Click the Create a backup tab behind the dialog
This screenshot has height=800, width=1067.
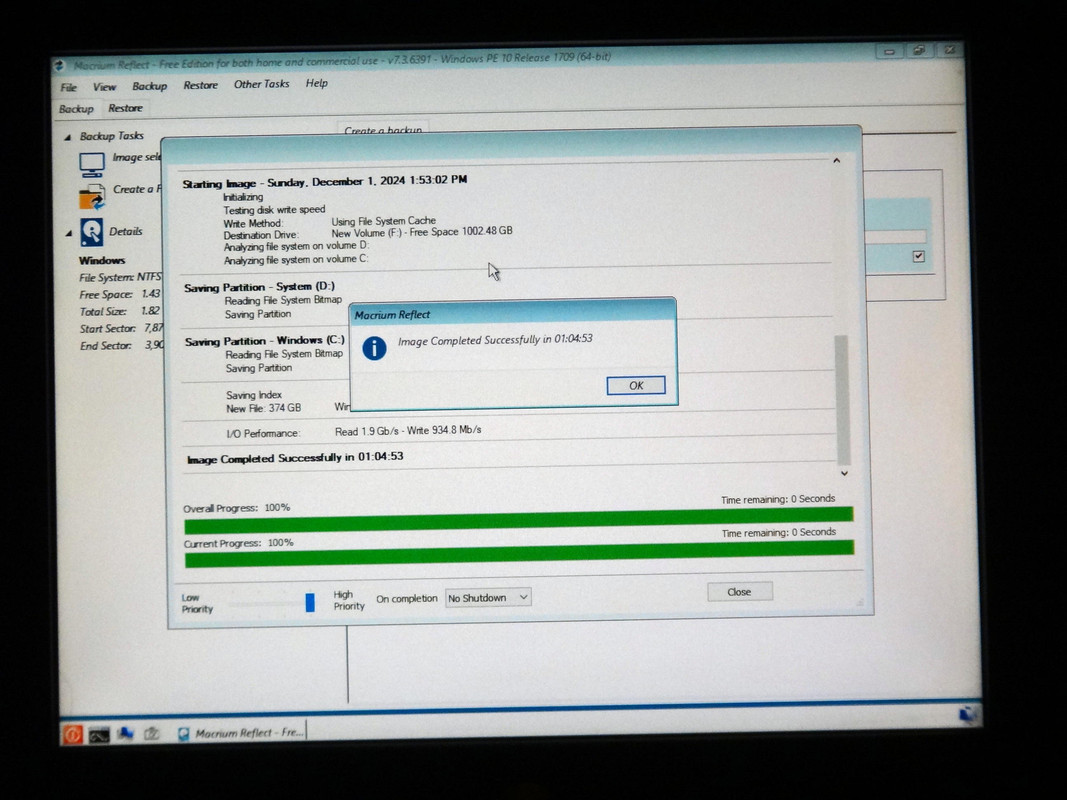[x=383, y=129]
